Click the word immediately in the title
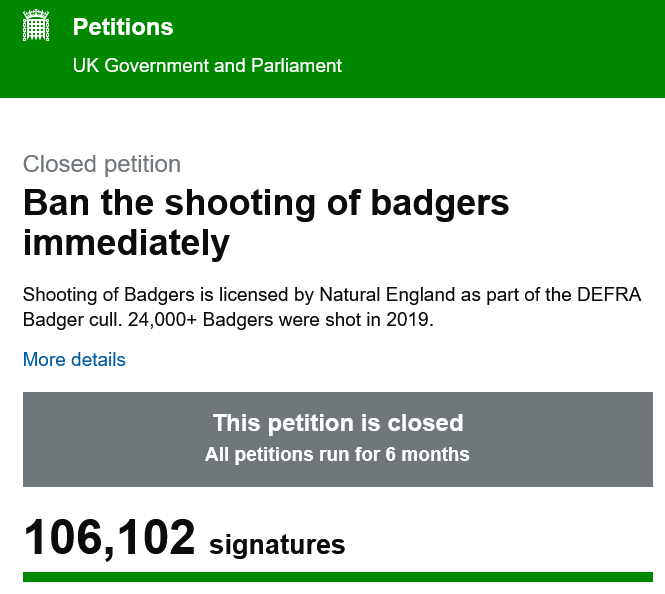665x594 pixels. pos(126,242)
